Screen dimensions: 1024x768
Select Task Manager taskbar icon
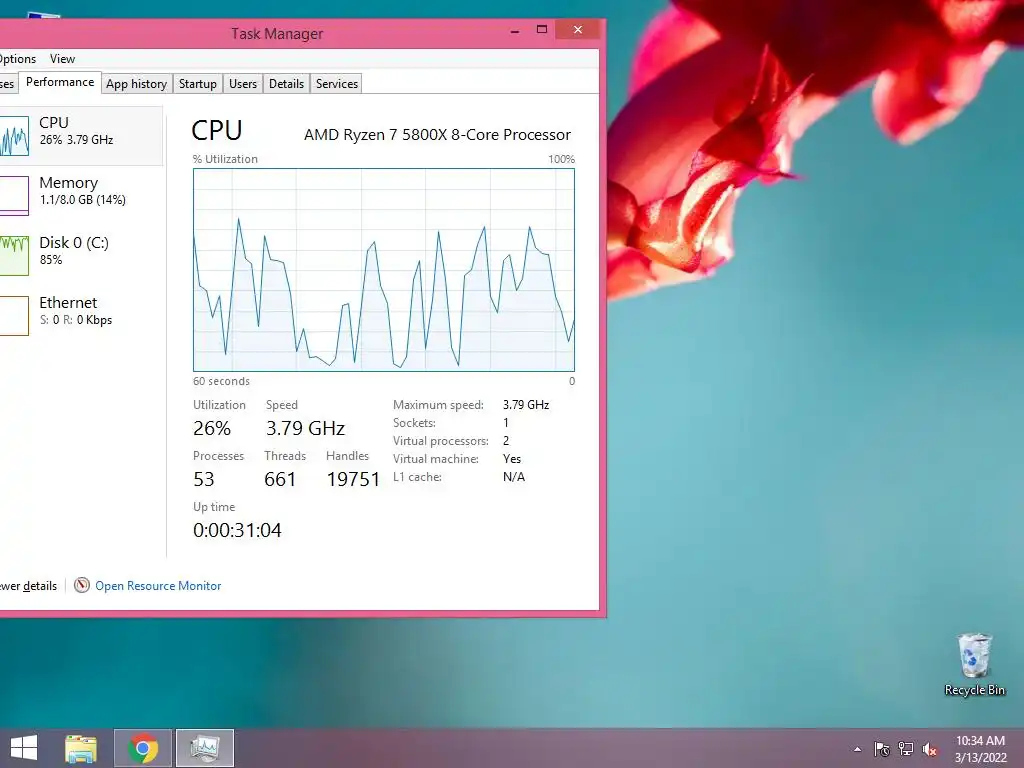click(205, 748)
